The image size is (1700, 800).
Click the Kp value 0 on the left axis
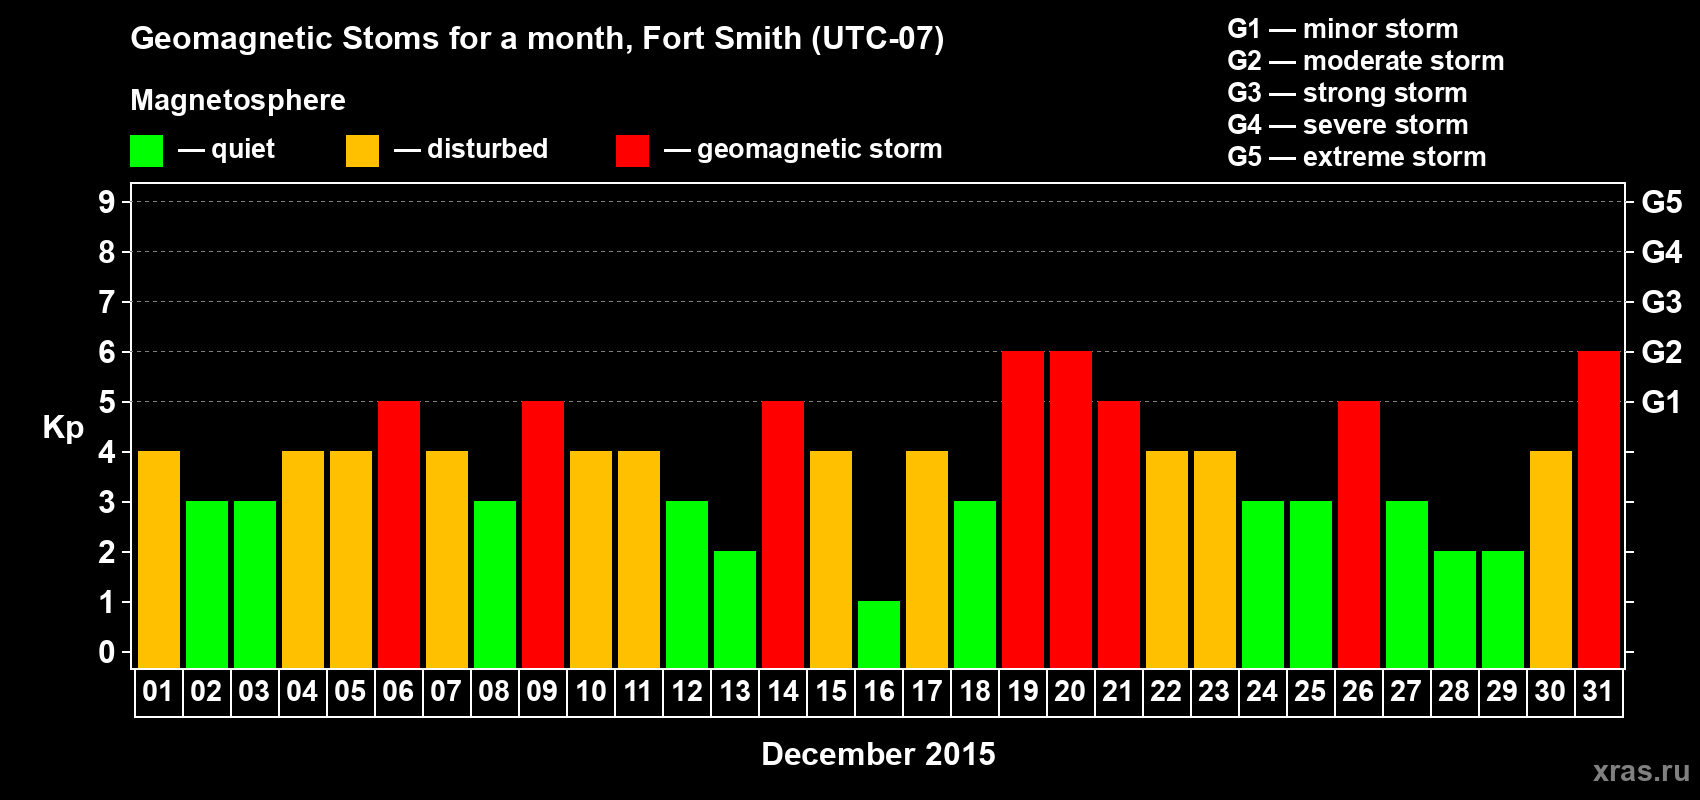click(107, 652)
